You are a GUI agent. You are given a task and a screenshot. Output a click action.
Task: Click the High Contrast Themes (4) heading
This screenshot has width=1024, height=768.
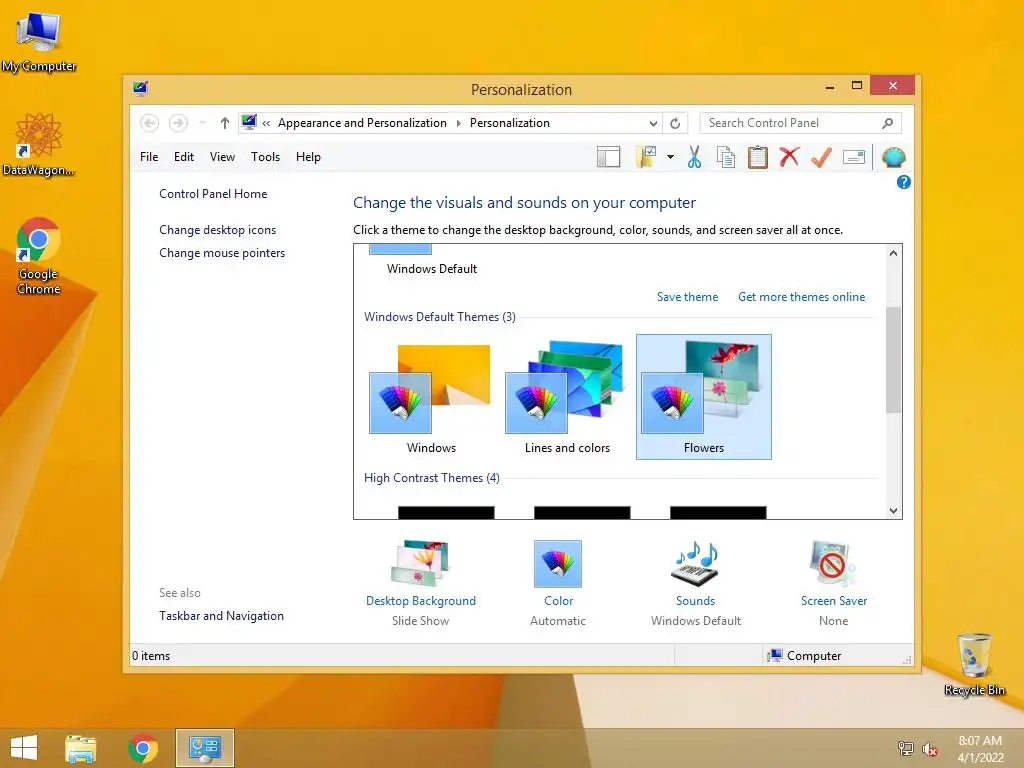pos(432,478)
